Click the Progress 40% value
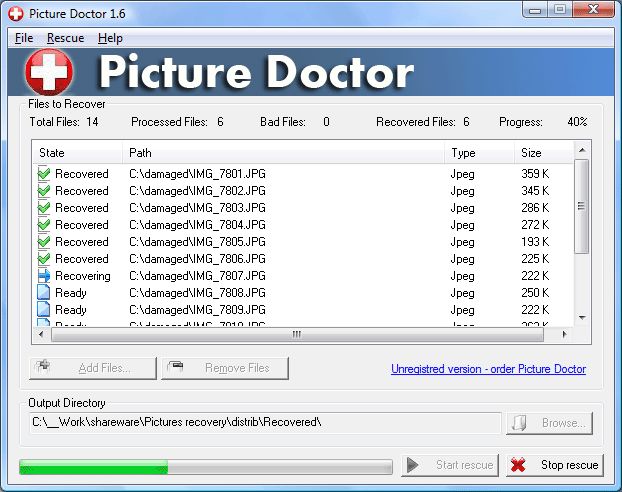 [x=577, y=122]
